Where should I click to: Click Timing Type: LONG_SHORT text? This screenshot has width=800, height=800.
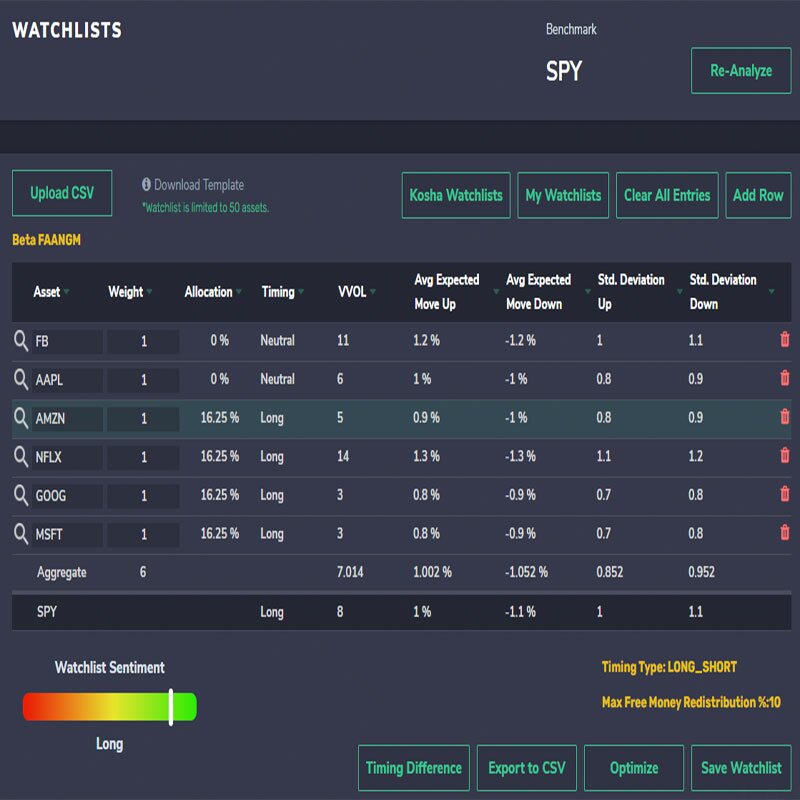point(669,667)
